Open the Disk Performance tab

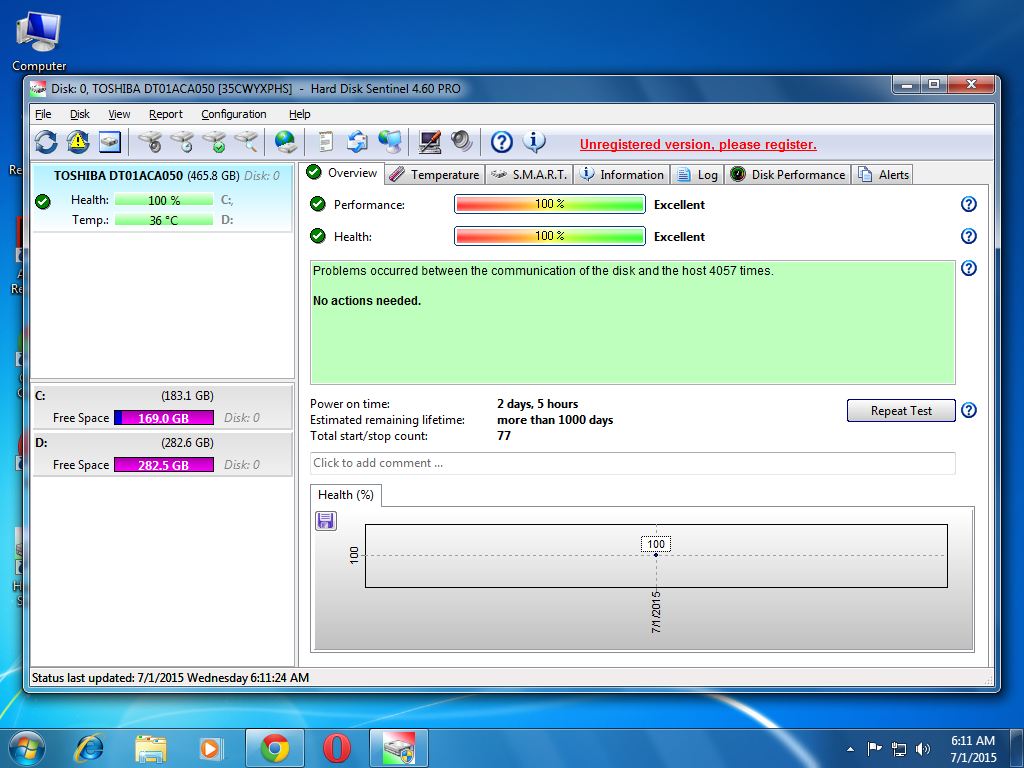tap(788, 175)
